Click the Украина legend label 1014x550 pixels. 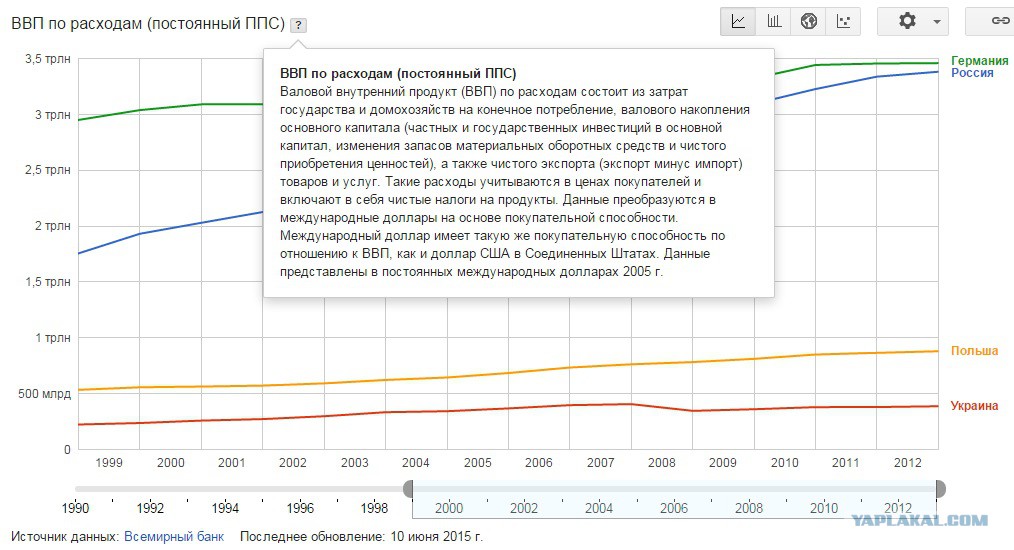tap(974, 406)
